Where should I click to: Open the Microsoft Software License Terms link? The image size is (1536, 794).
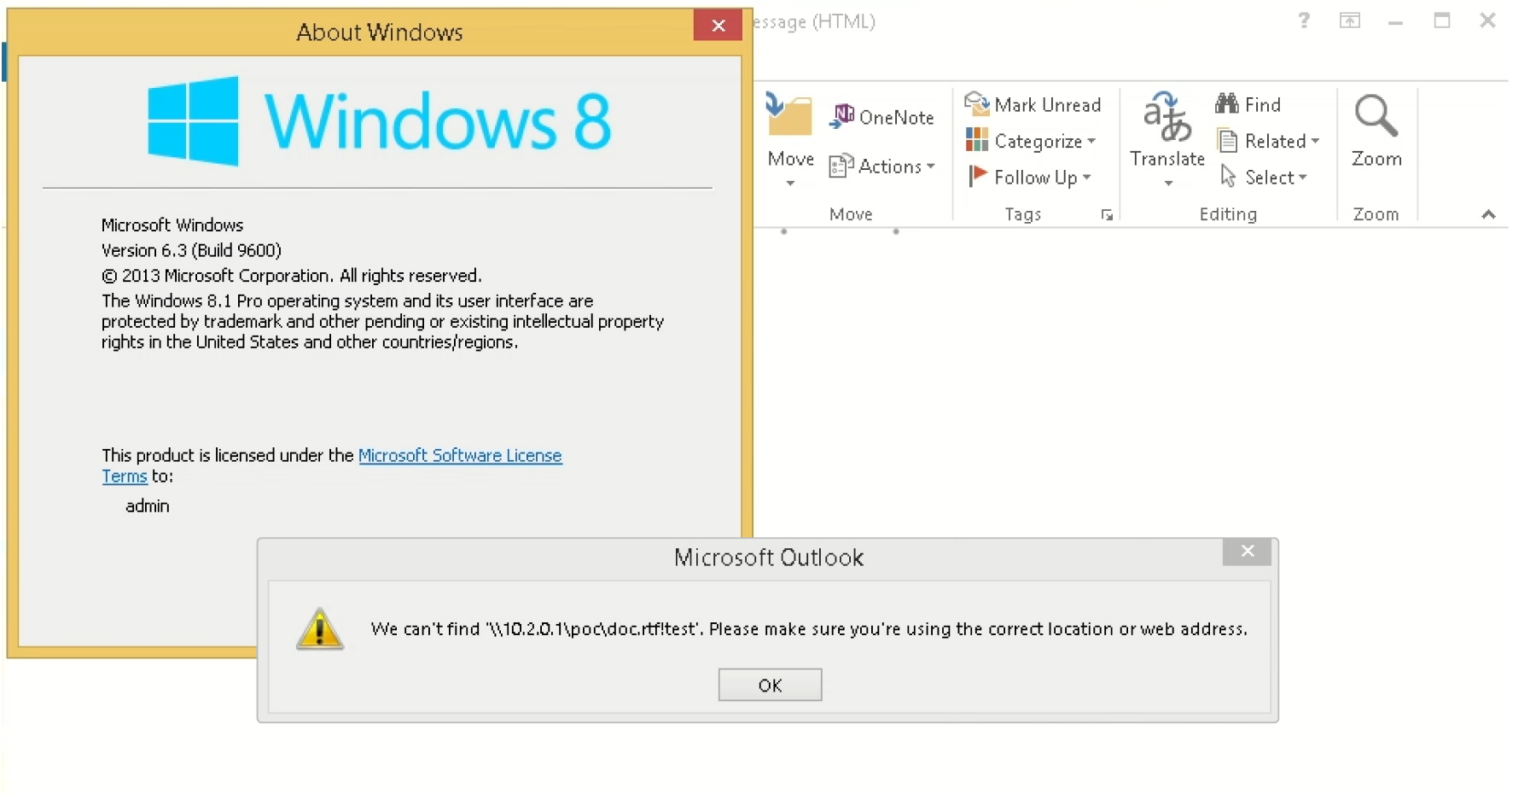[x=332, y=466]
